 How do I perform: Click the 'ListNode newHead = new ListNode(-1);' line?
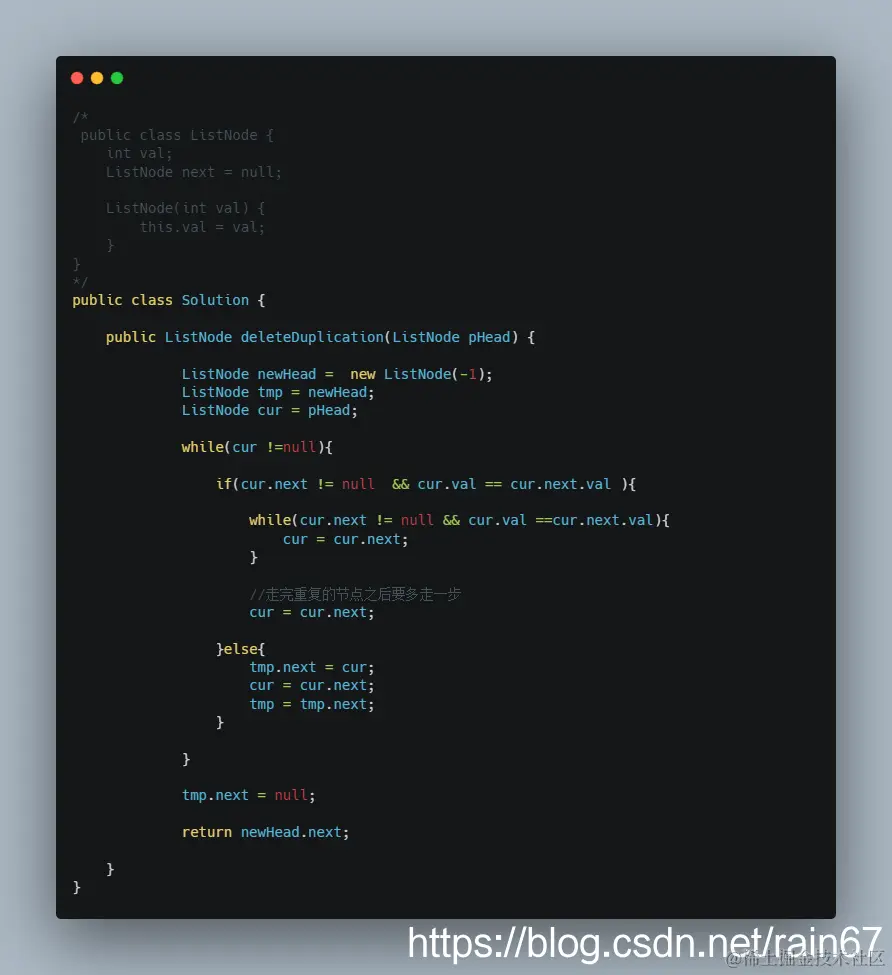coord(337,374)
